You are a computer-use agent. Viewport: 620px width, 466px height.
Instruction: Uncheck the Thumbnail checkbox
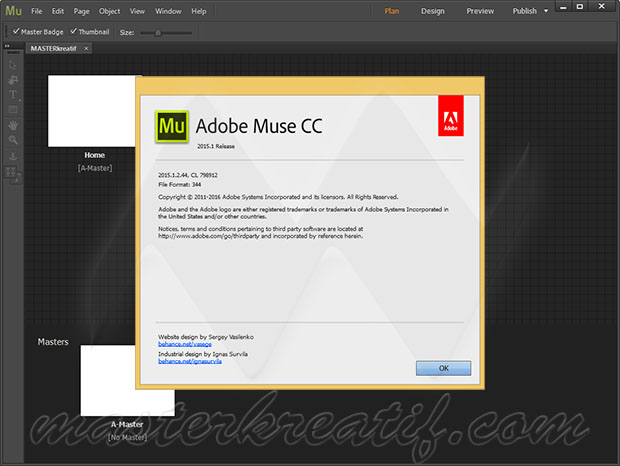click(x=74, y=31)
